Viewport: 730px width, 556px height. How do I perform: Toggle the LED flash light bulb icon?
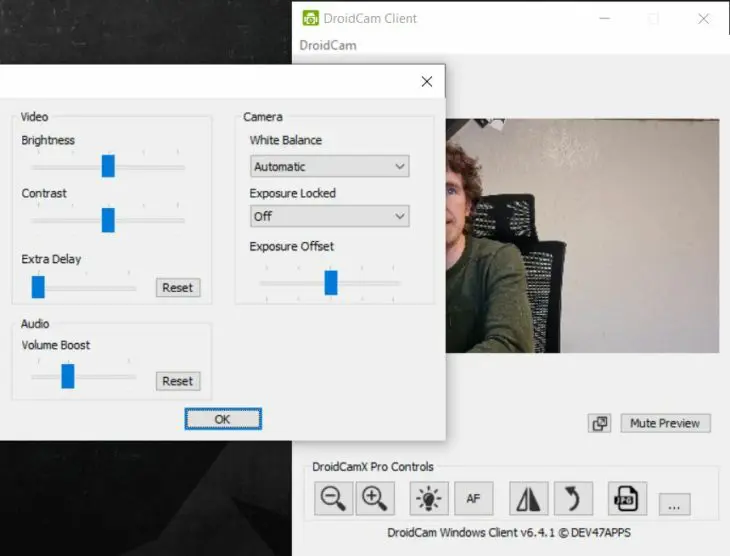pos(429,498)
